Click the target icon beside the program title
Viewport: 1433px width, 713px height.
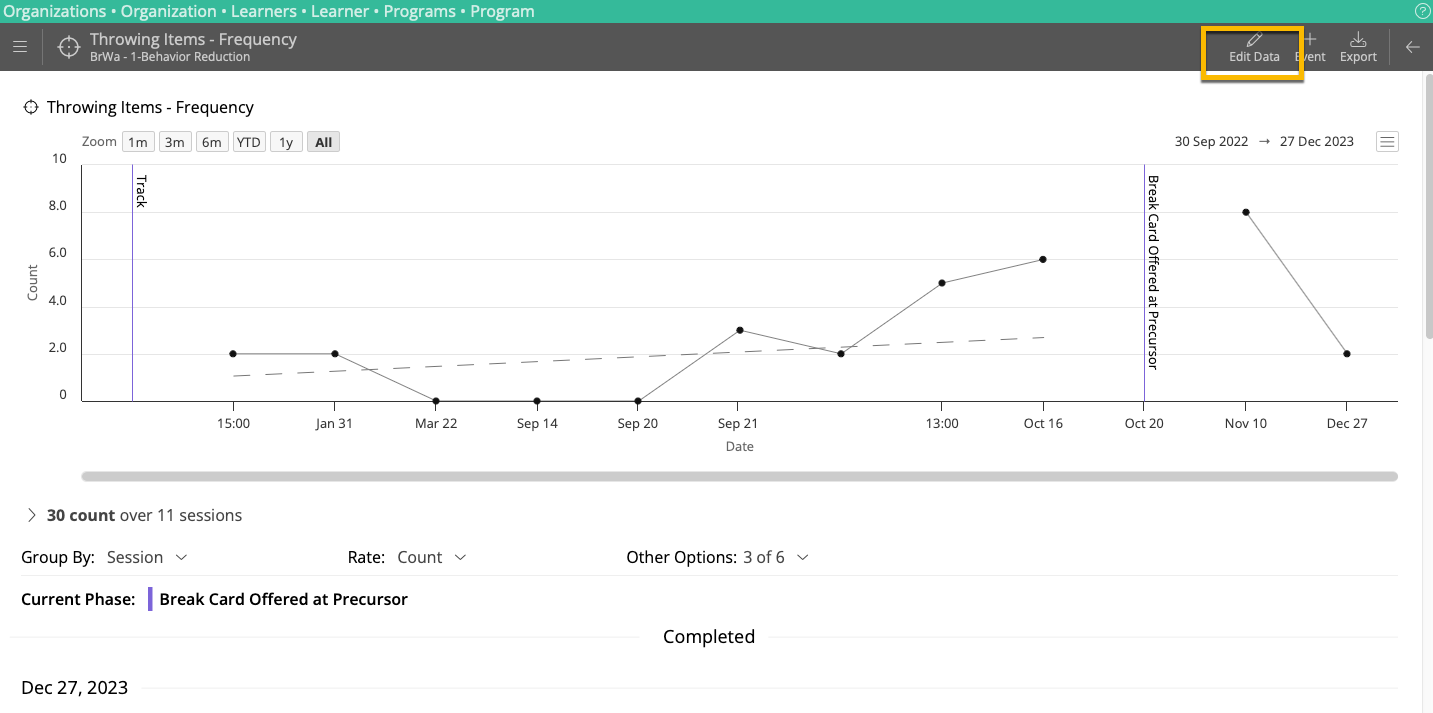pyautogui.click(x=68, y=47)
